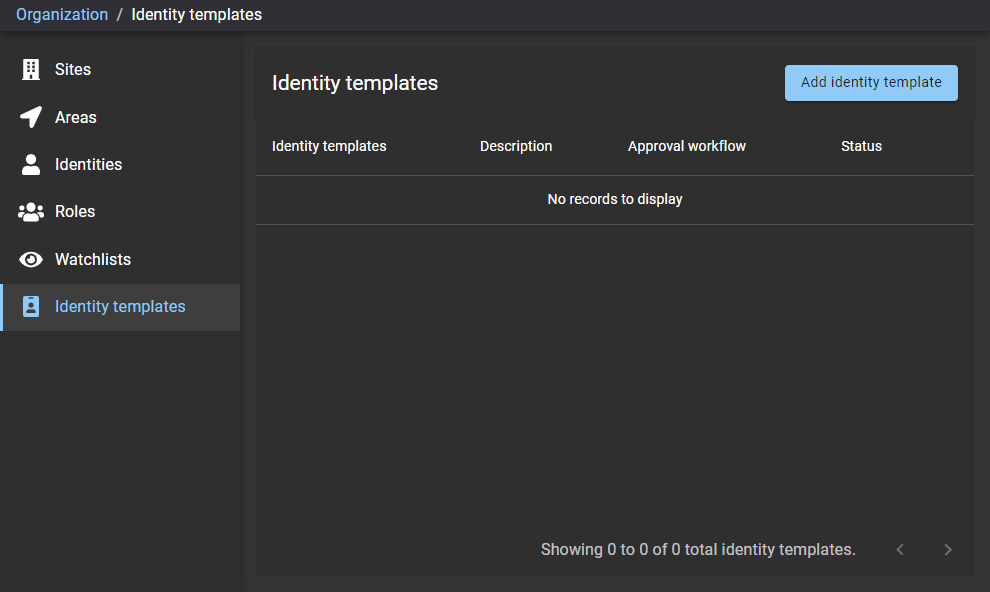This screenshot has width=990, height=592.
Task: Click the Identity templates badge icon
Action: pyautogui.click(x=31, y=307)
